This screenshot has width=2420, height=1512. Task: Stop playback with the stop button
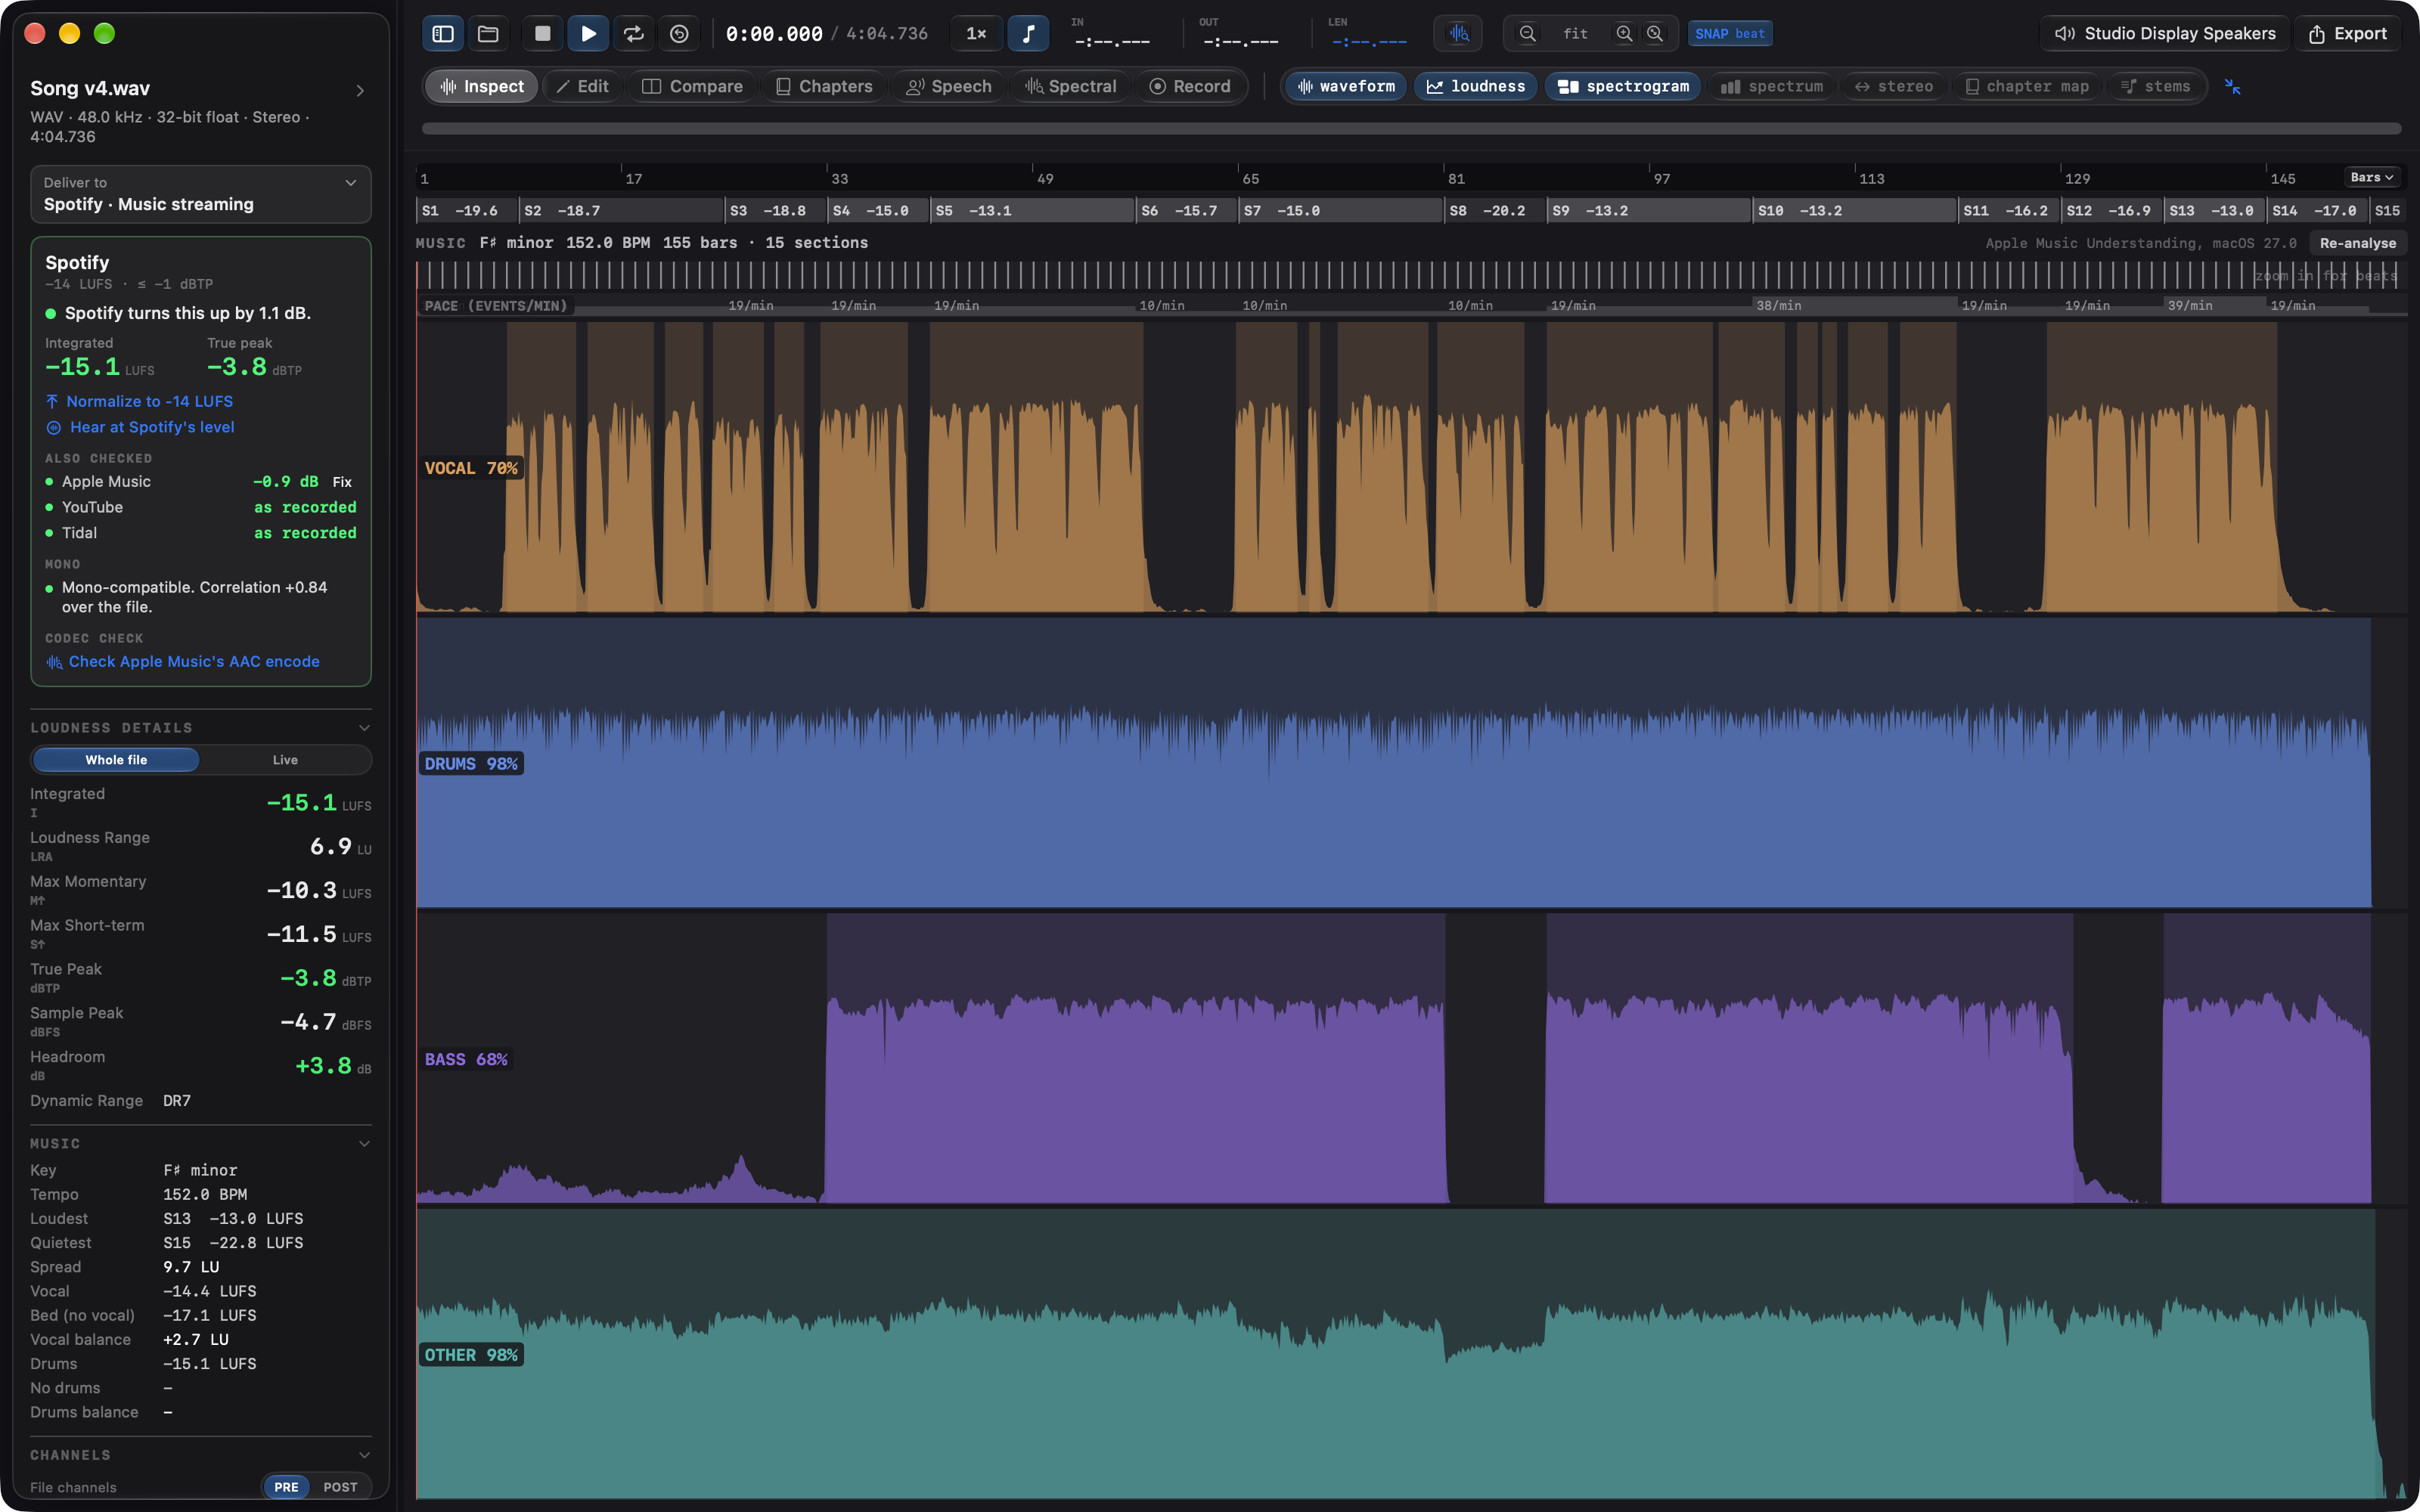click(543, 33)
